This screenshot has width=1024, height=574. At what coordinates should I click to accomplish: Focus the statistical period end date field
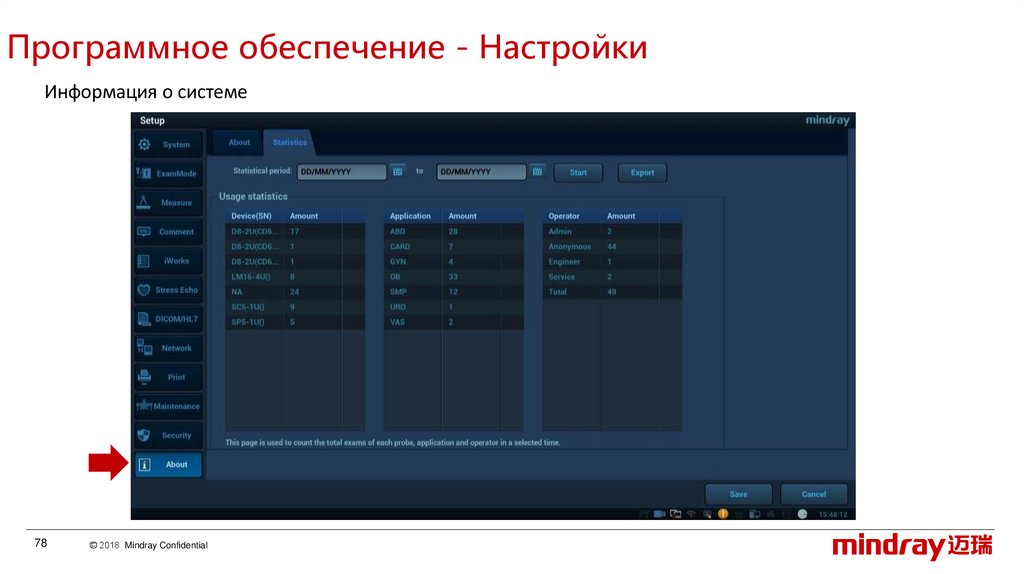[x=481, y=172]
